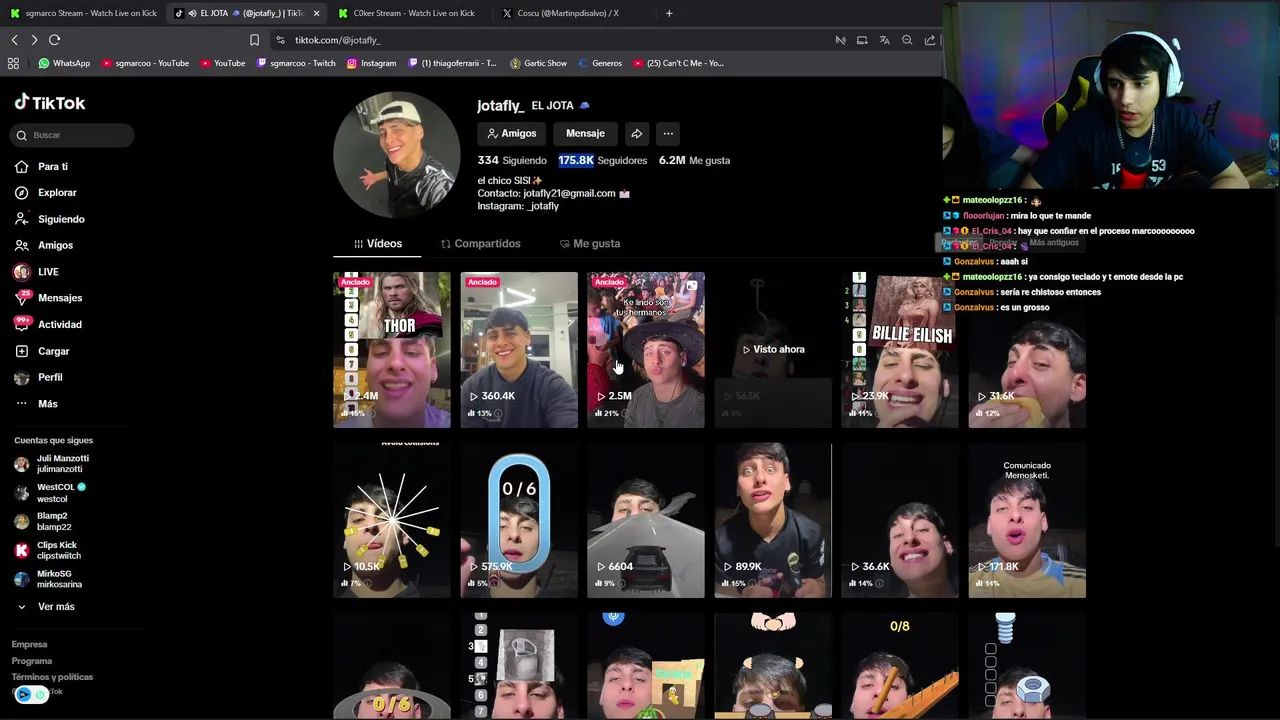
Task: Click Visto ahora video
Action: [x=773, y=349]
